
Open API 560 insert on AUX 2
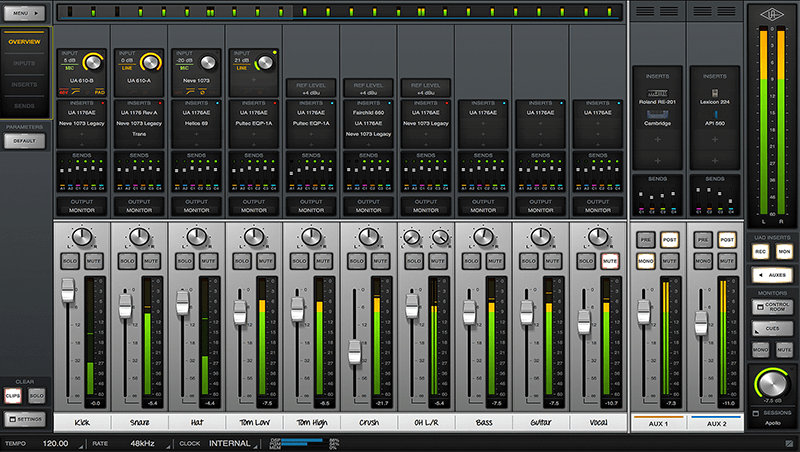(x=714, y=118)
